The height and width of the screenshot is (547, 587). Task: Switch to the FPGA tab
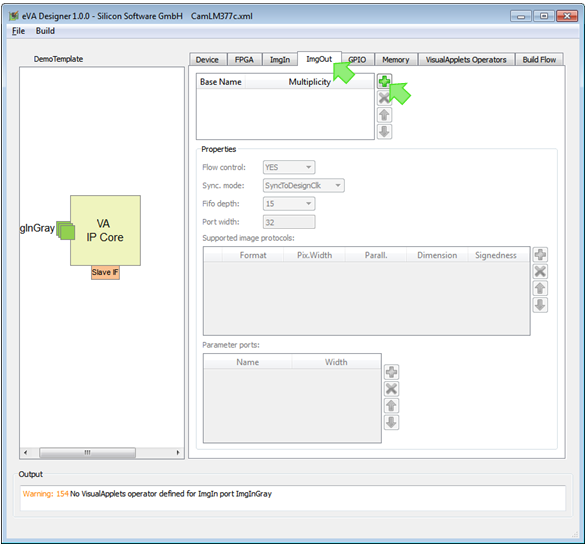click(x=244, y=60)
